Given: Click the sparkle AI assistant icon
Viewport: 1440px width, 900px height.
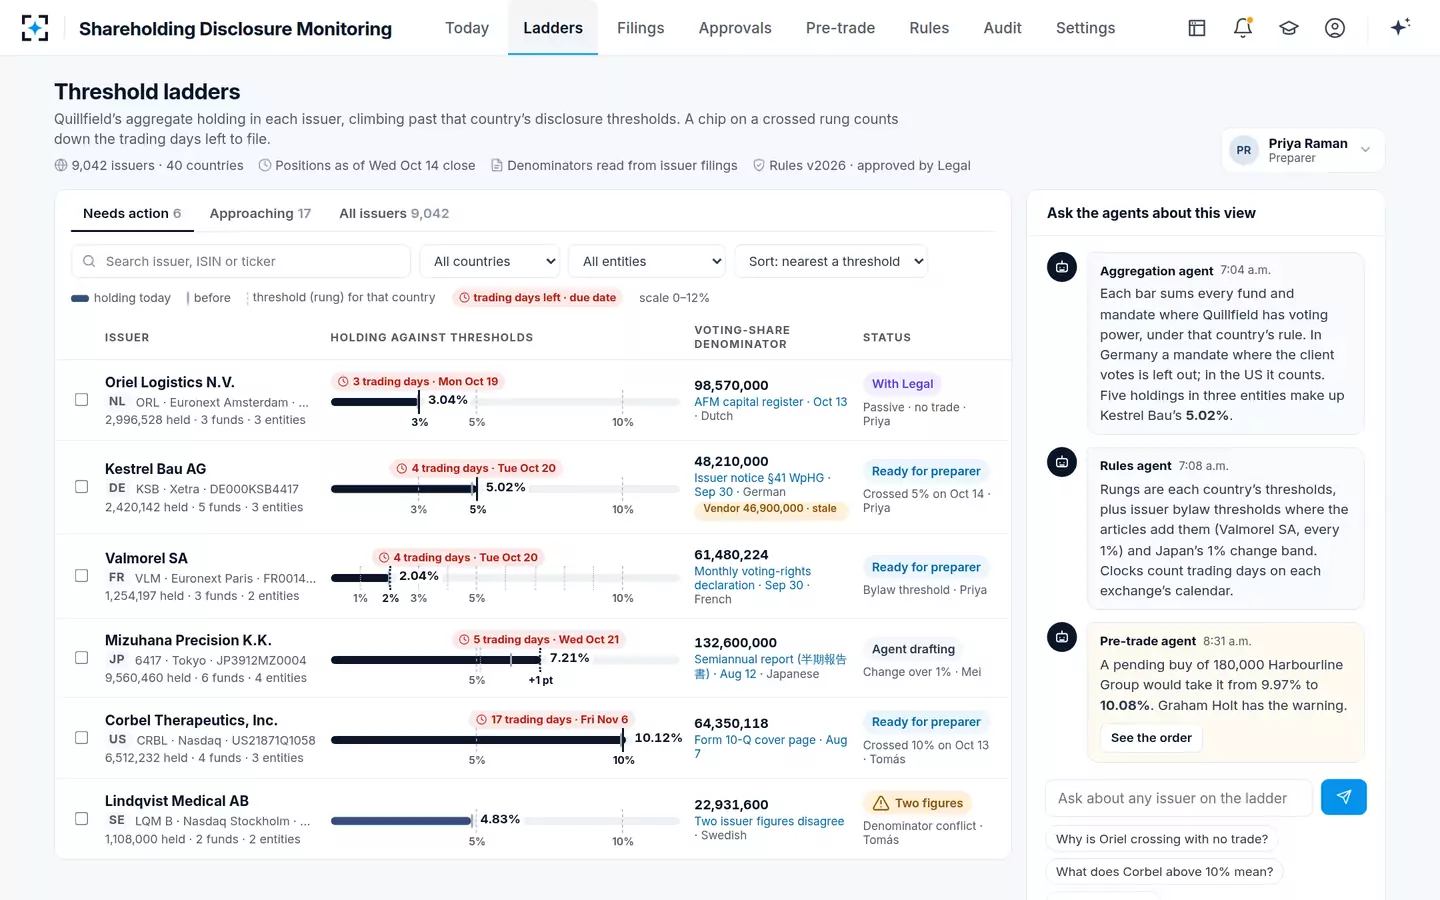Looking at the screenshot, I should (x=1400, y=27).
